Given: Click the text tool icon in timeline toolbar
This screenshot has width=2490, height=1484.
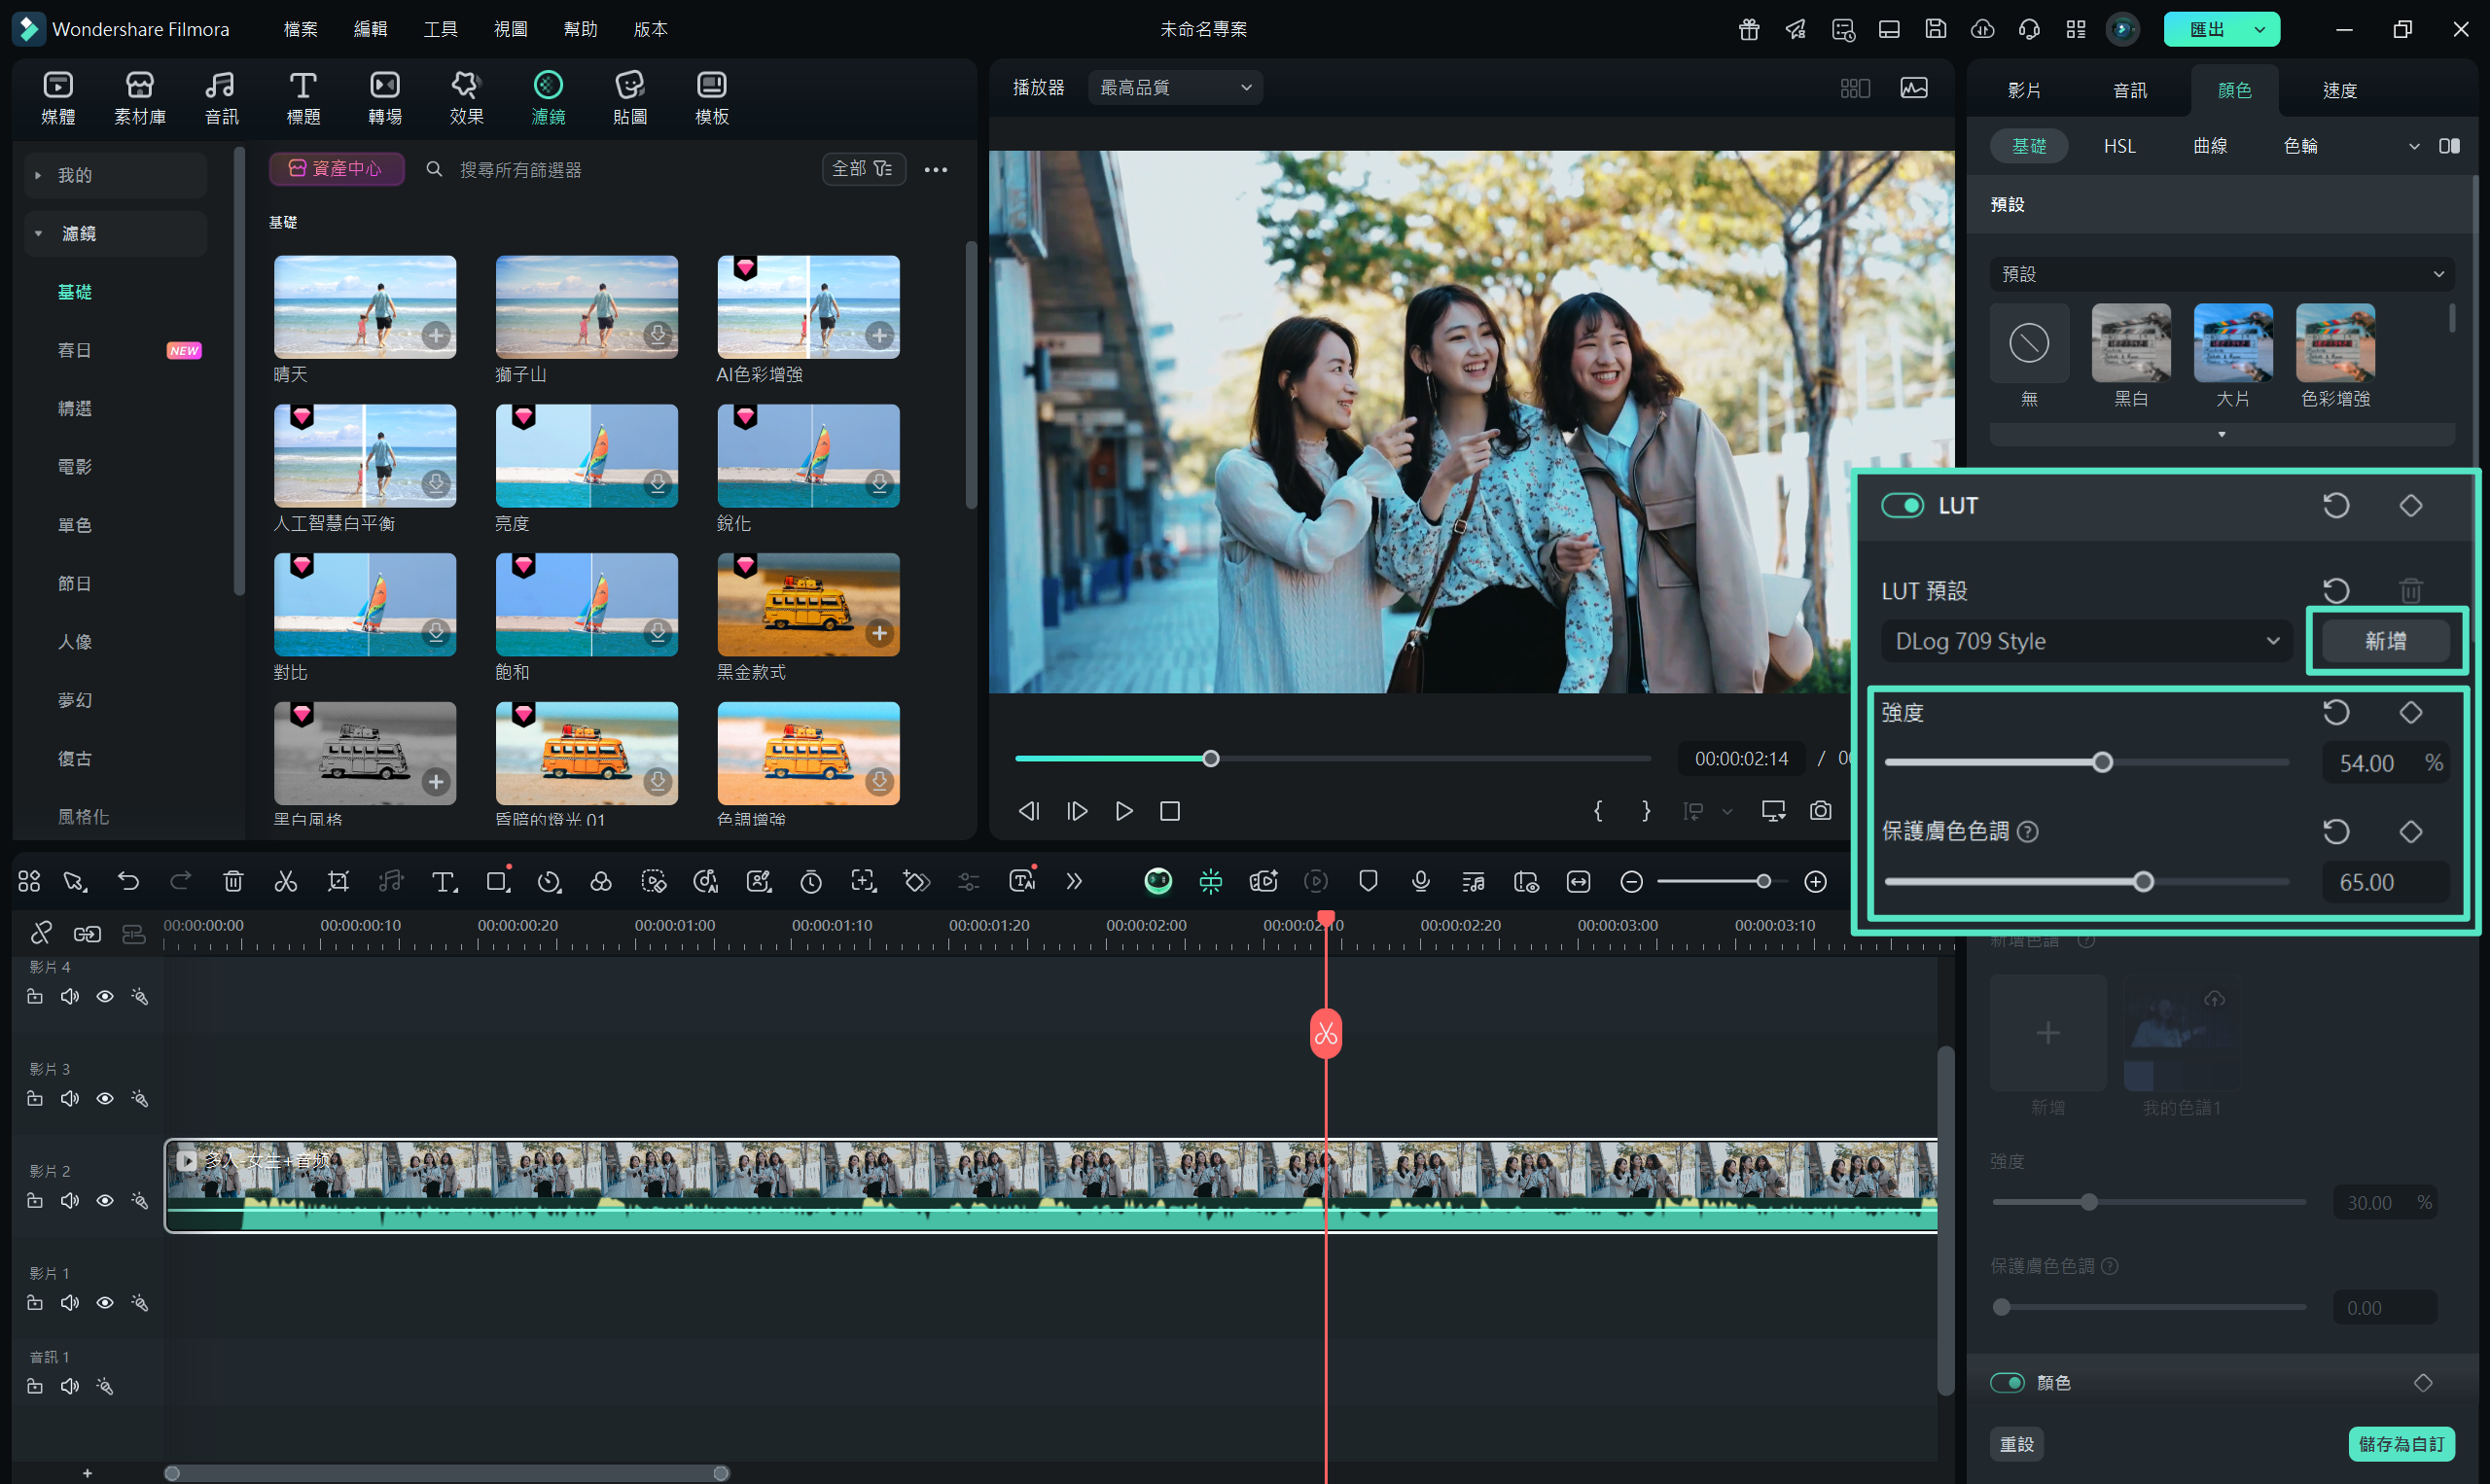Looking at the screenshot, I should 444,881.
